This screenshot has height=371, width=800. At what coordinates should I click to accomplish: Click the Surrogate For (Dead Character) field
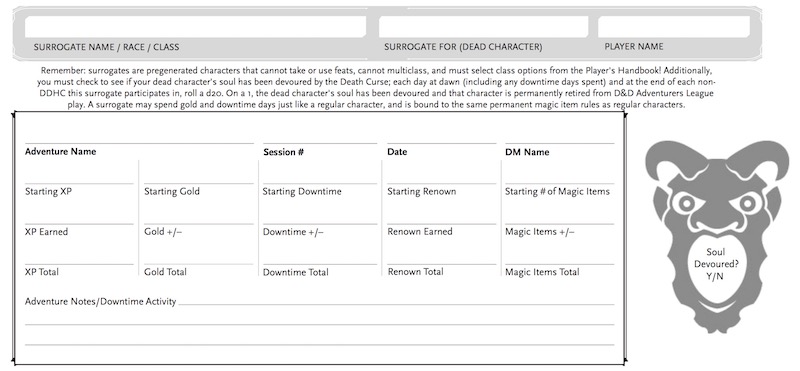tap(483, 27)
